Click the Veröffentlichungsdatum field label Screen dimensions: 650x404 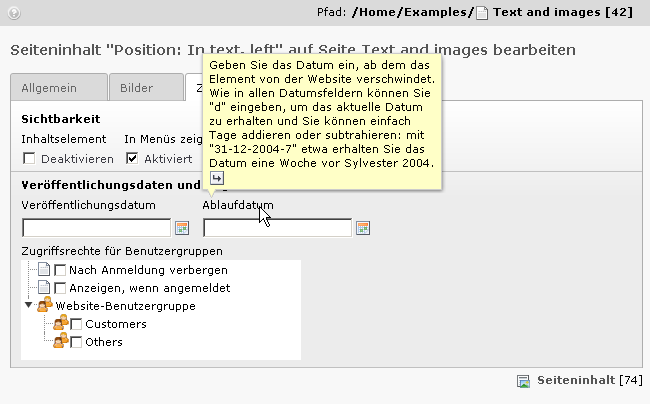(x=88, y=205)
